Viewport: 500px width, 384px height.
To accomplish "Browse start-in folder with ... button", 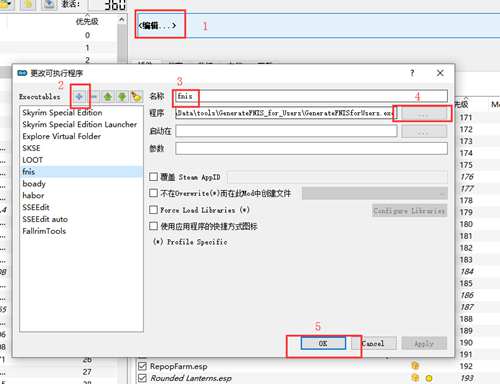I will pyautogui.click(x=424, y=132).
